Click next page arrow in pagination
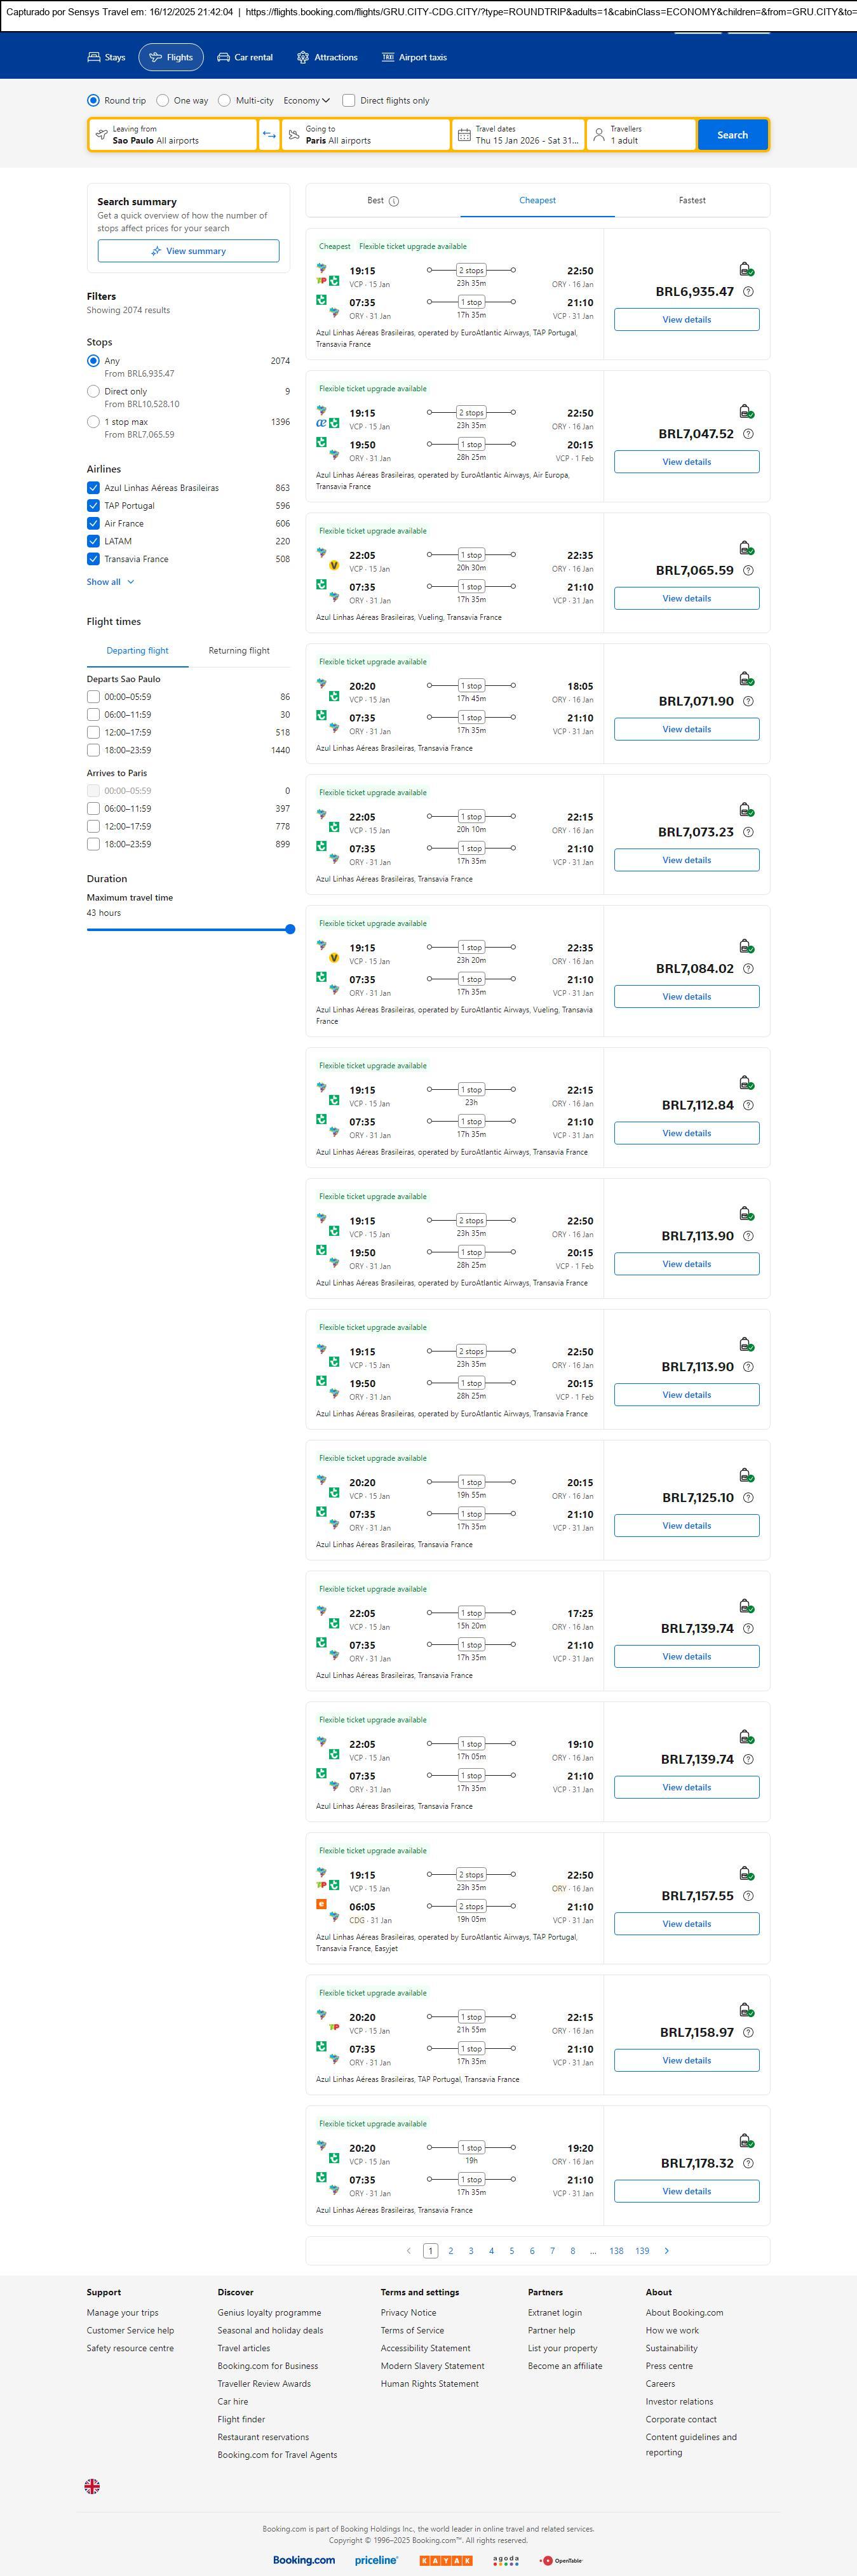857x2576 pixels. click(x=667, y=2250)
